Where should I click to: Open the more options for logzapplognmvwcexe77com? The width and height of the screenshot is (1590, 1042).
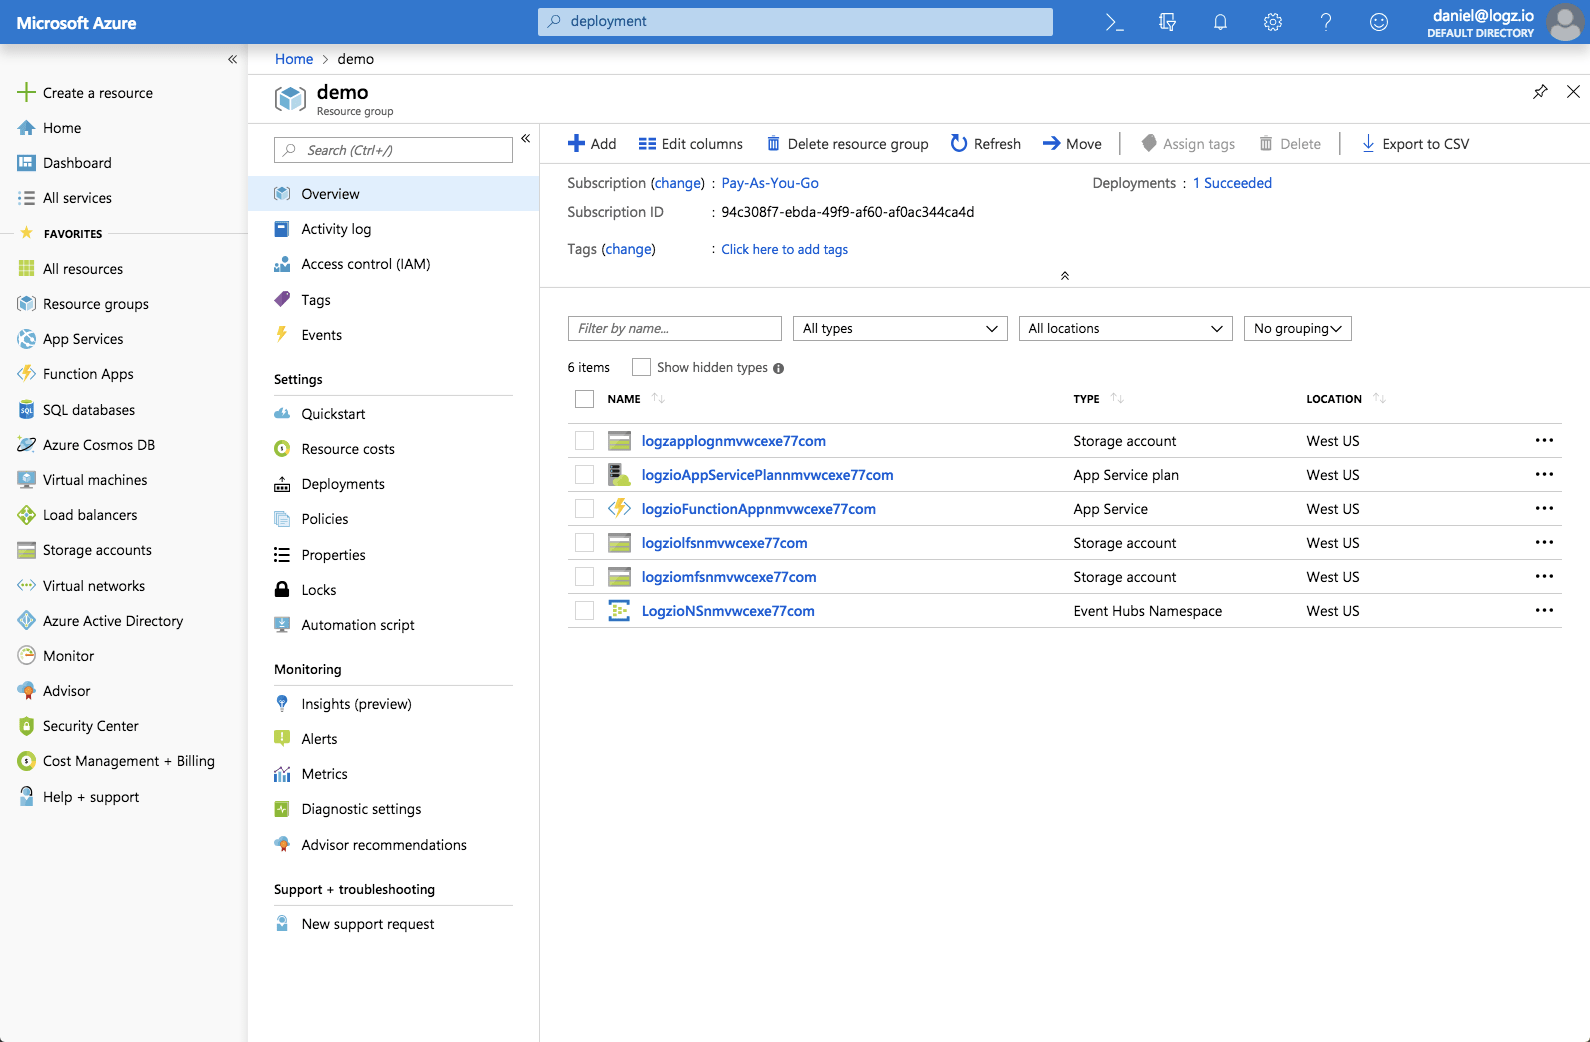tap(1544, 441)
